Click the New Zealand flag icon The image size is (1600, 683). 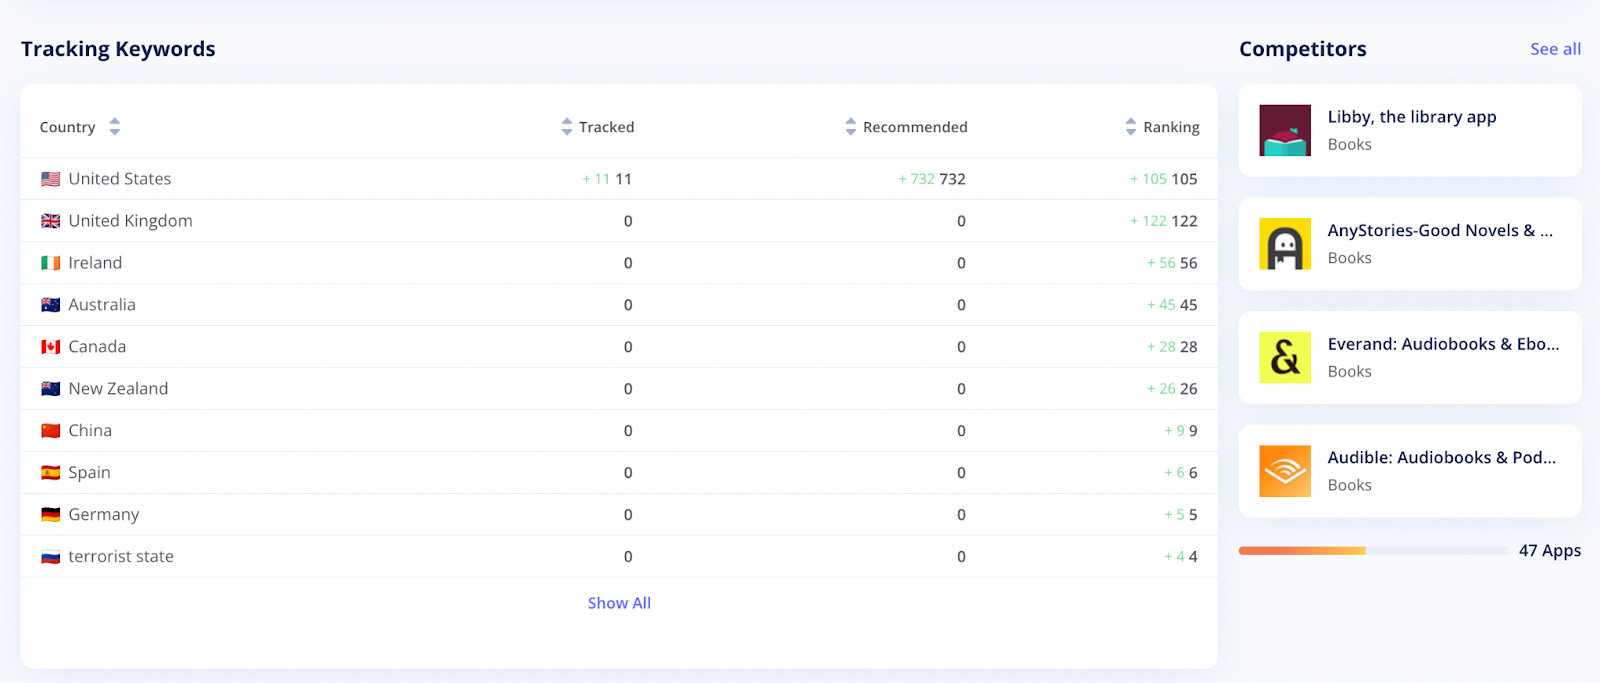pos(51,389)
